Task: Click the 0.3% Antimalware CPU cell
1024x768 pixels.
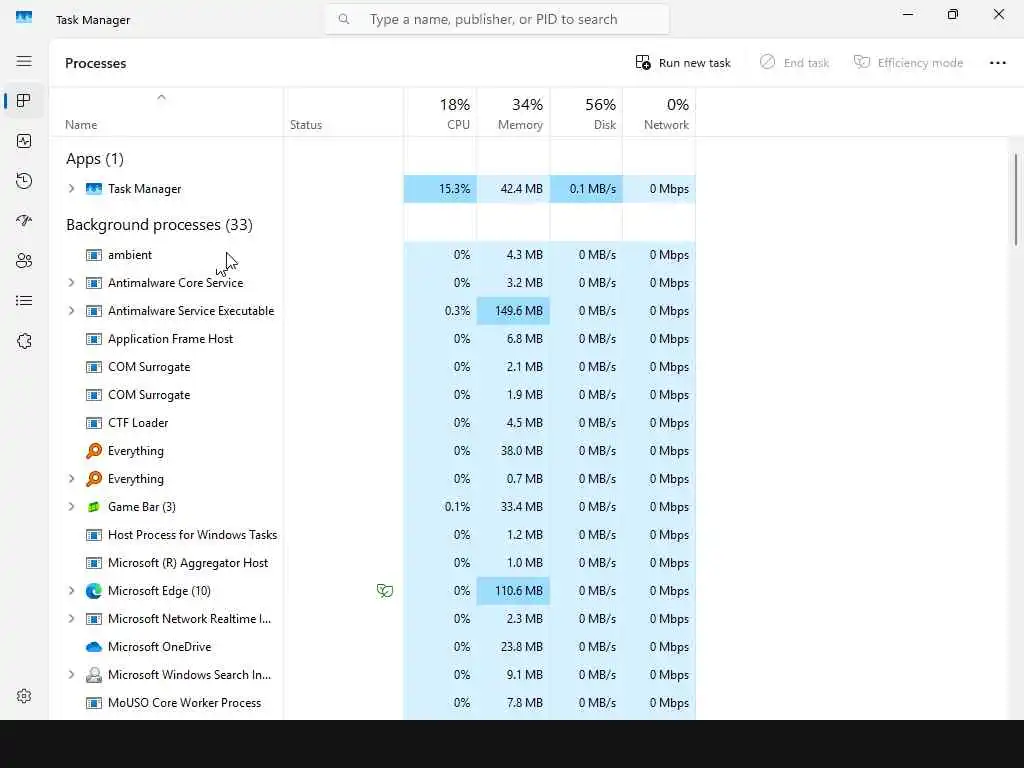Action: point(440,311)
